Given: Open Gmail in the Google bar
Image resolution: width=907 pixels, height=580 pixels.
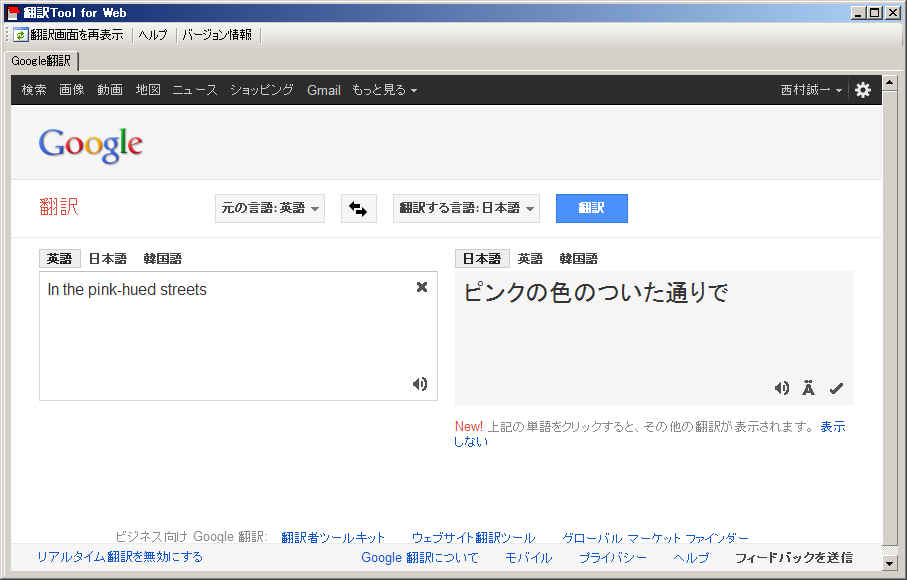Looking at the screenshot, I should pyautogui.click(x=324, y=90).
